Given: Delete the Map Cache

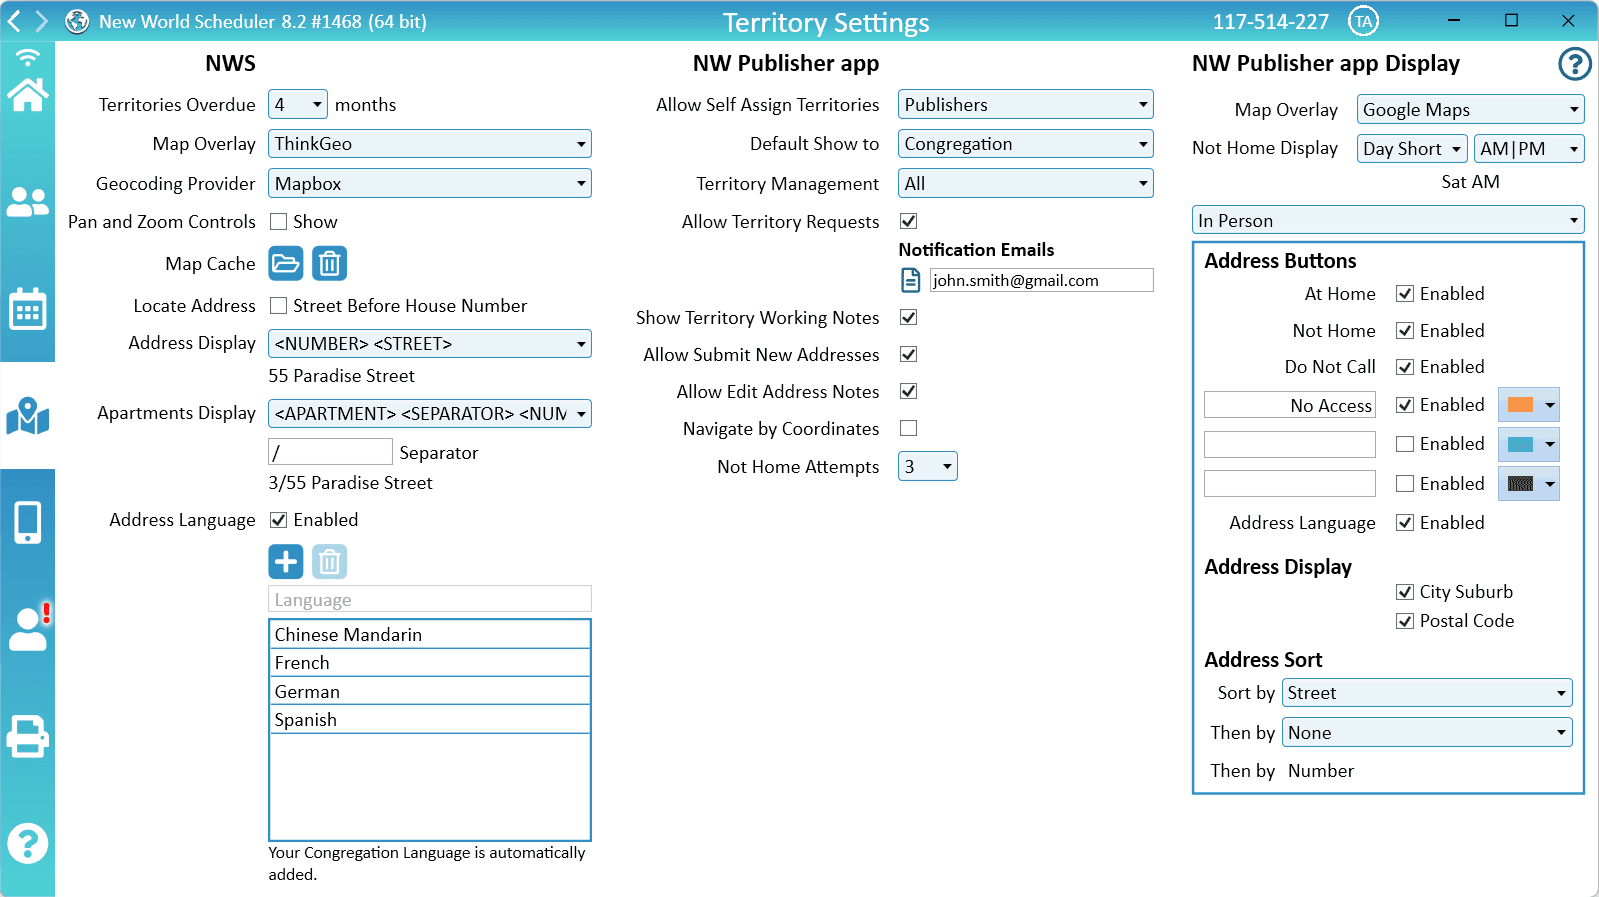Looking at the screenshot, I should coord(330,264).
